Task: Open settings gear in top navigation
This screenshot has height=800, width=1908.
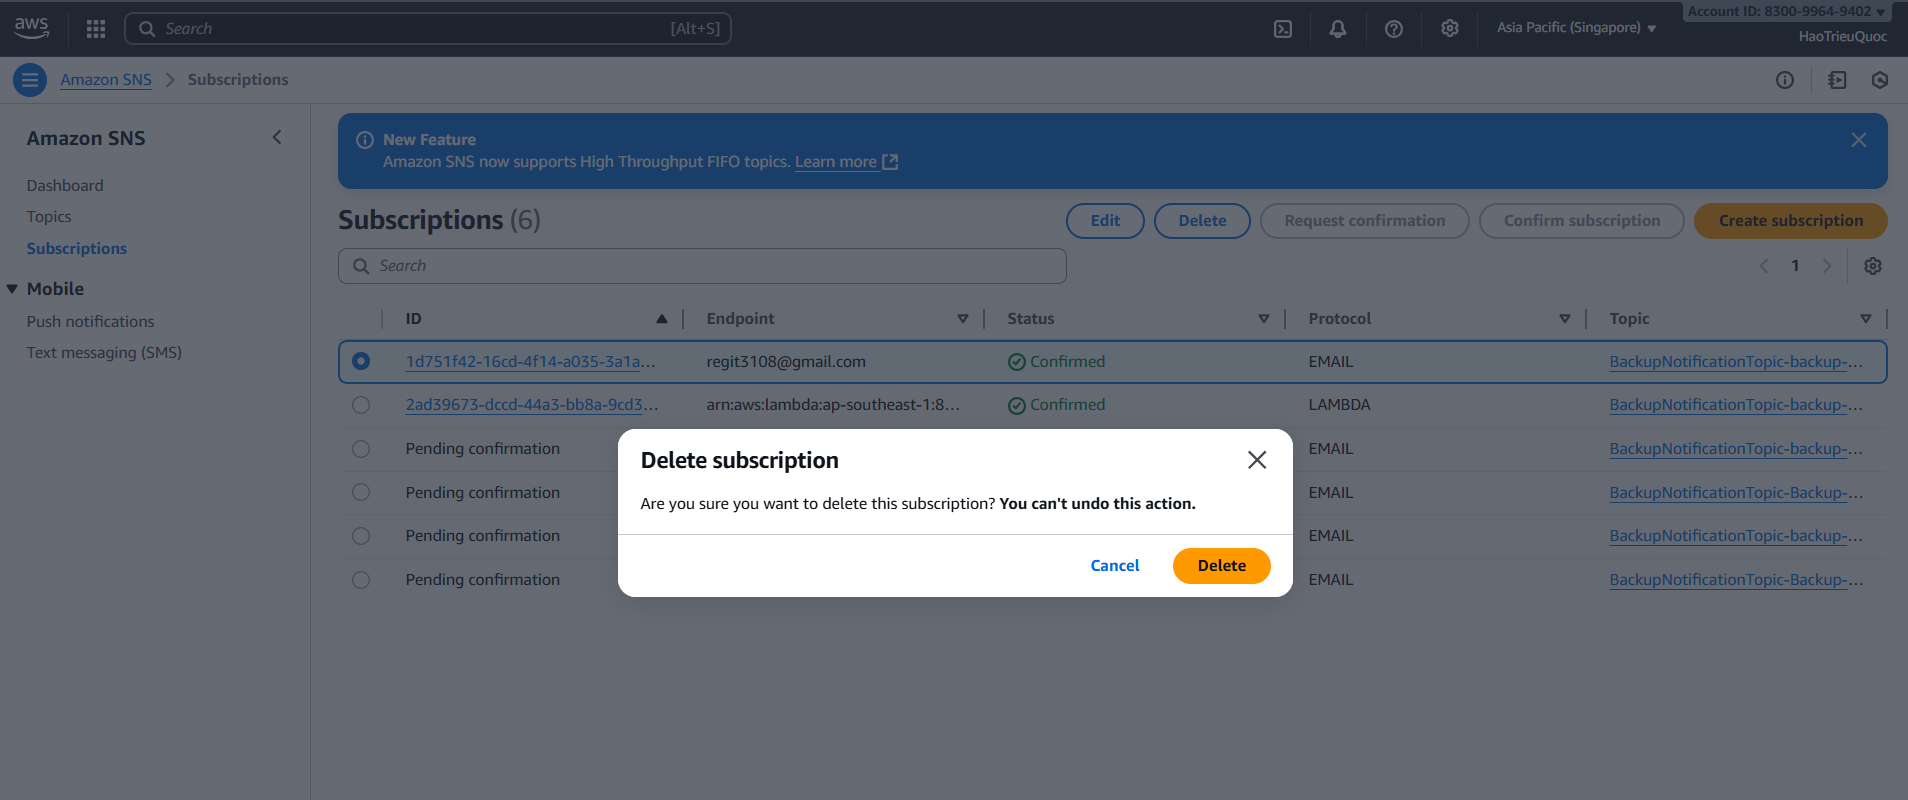Action: (1450, 29)
